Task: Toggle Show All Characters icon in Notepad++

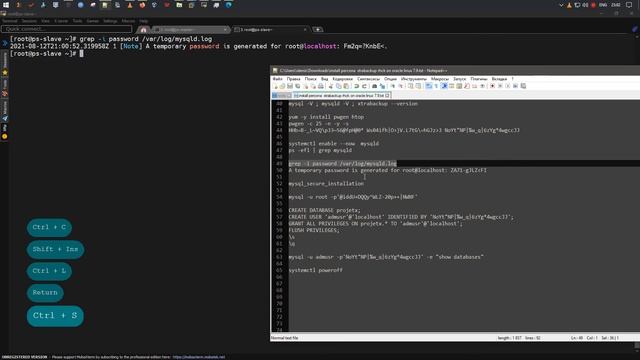Action: click(x=436, y=86)
